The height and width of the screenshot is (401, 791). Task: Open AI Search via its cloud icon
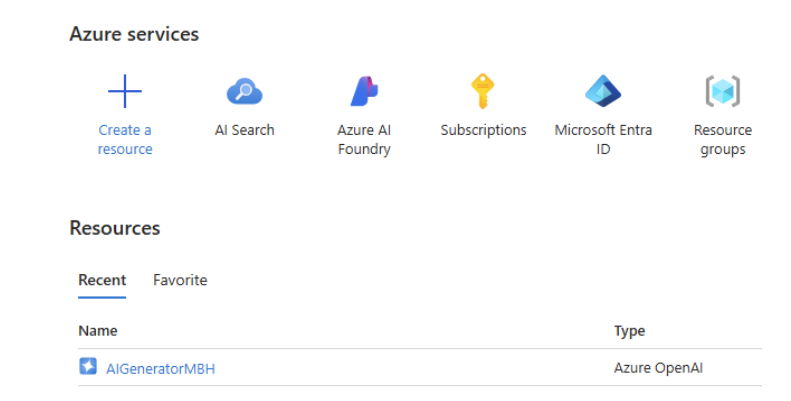click(244, 93)
